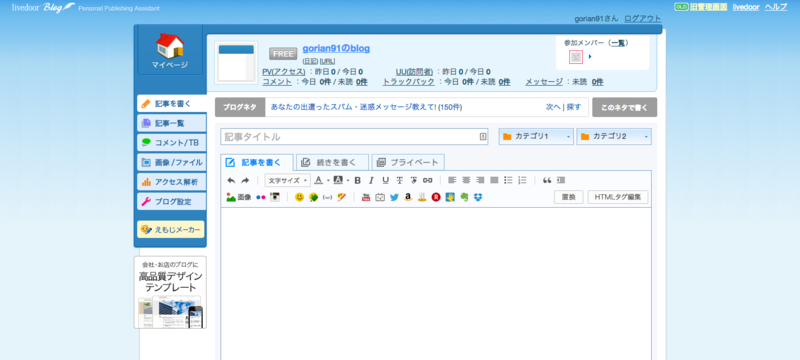
Task: Embed a YouTube video
Action: [366, 197]
